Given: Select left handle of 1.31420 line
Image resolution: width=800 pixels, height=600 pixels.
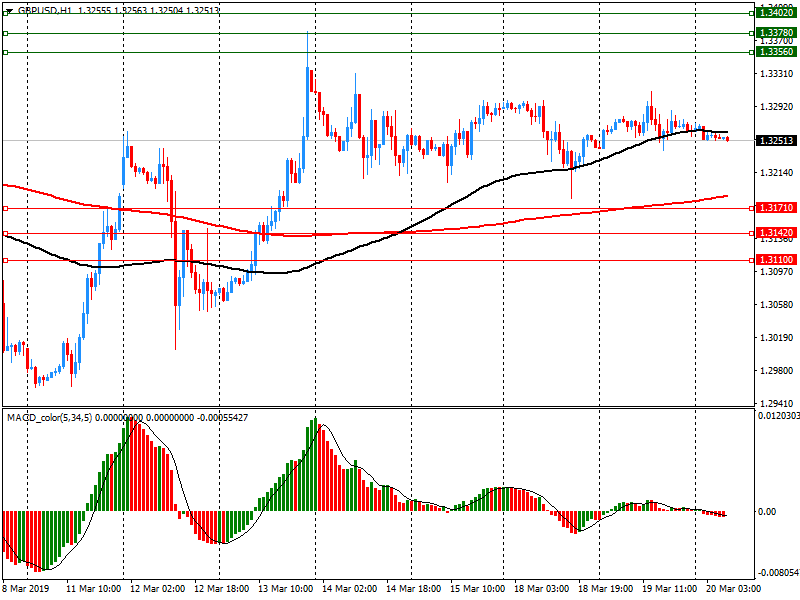Looking at the screenshot, I should [6, 234].
